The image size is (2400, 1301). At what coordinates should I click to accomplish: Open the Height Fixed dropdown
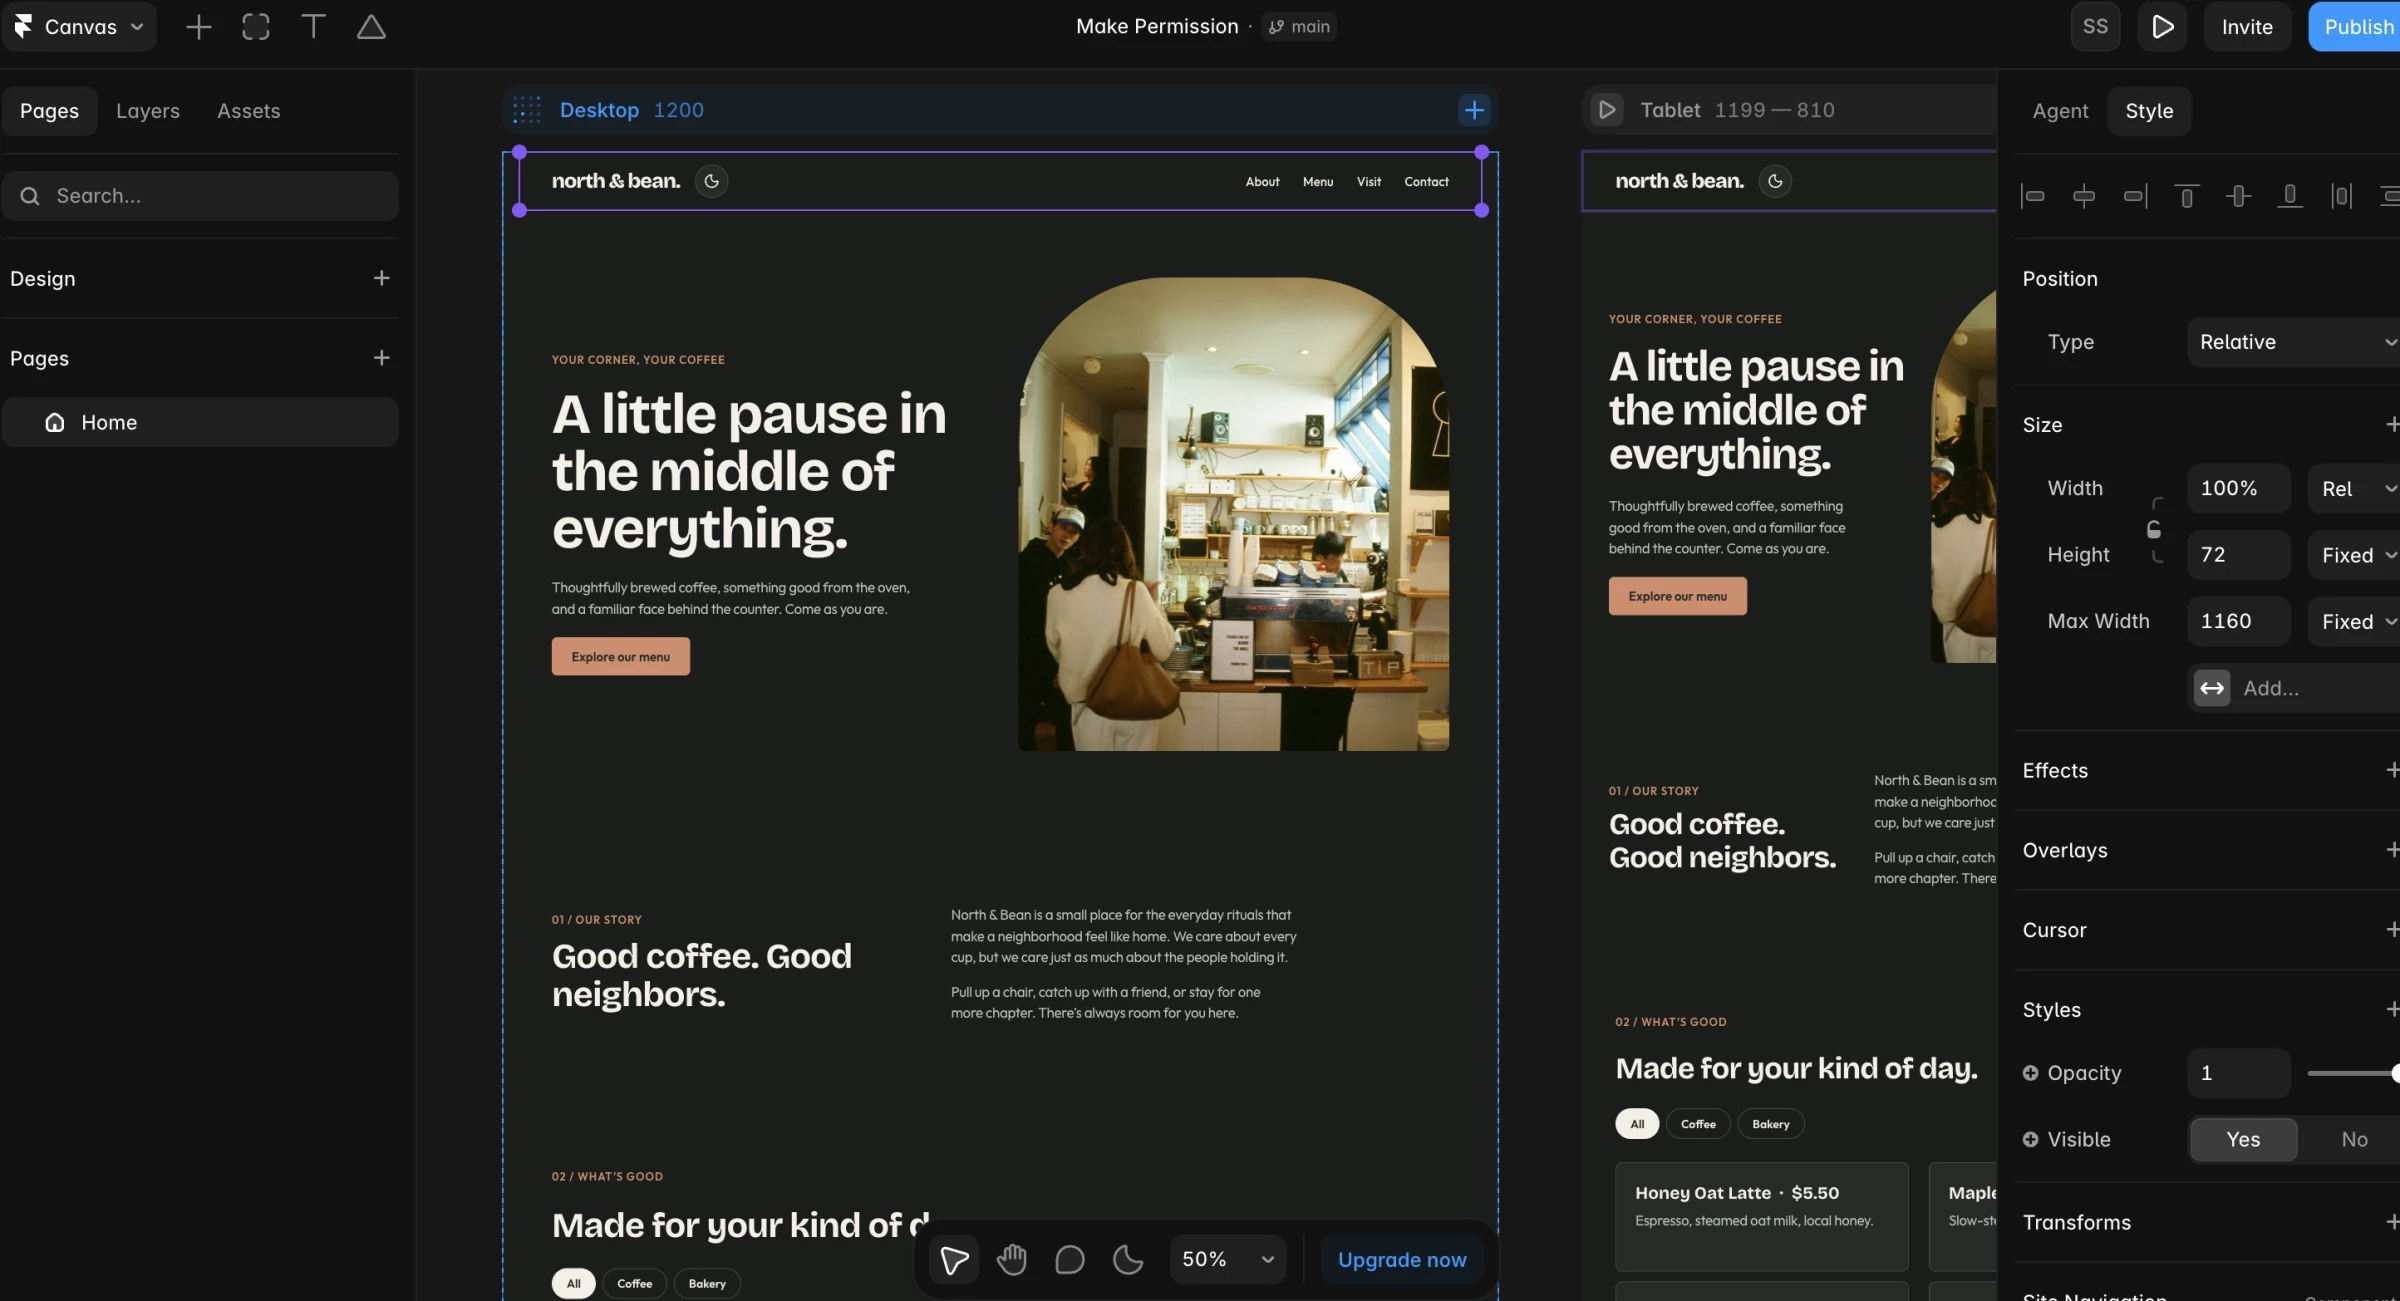click(x=2354, y=555)
